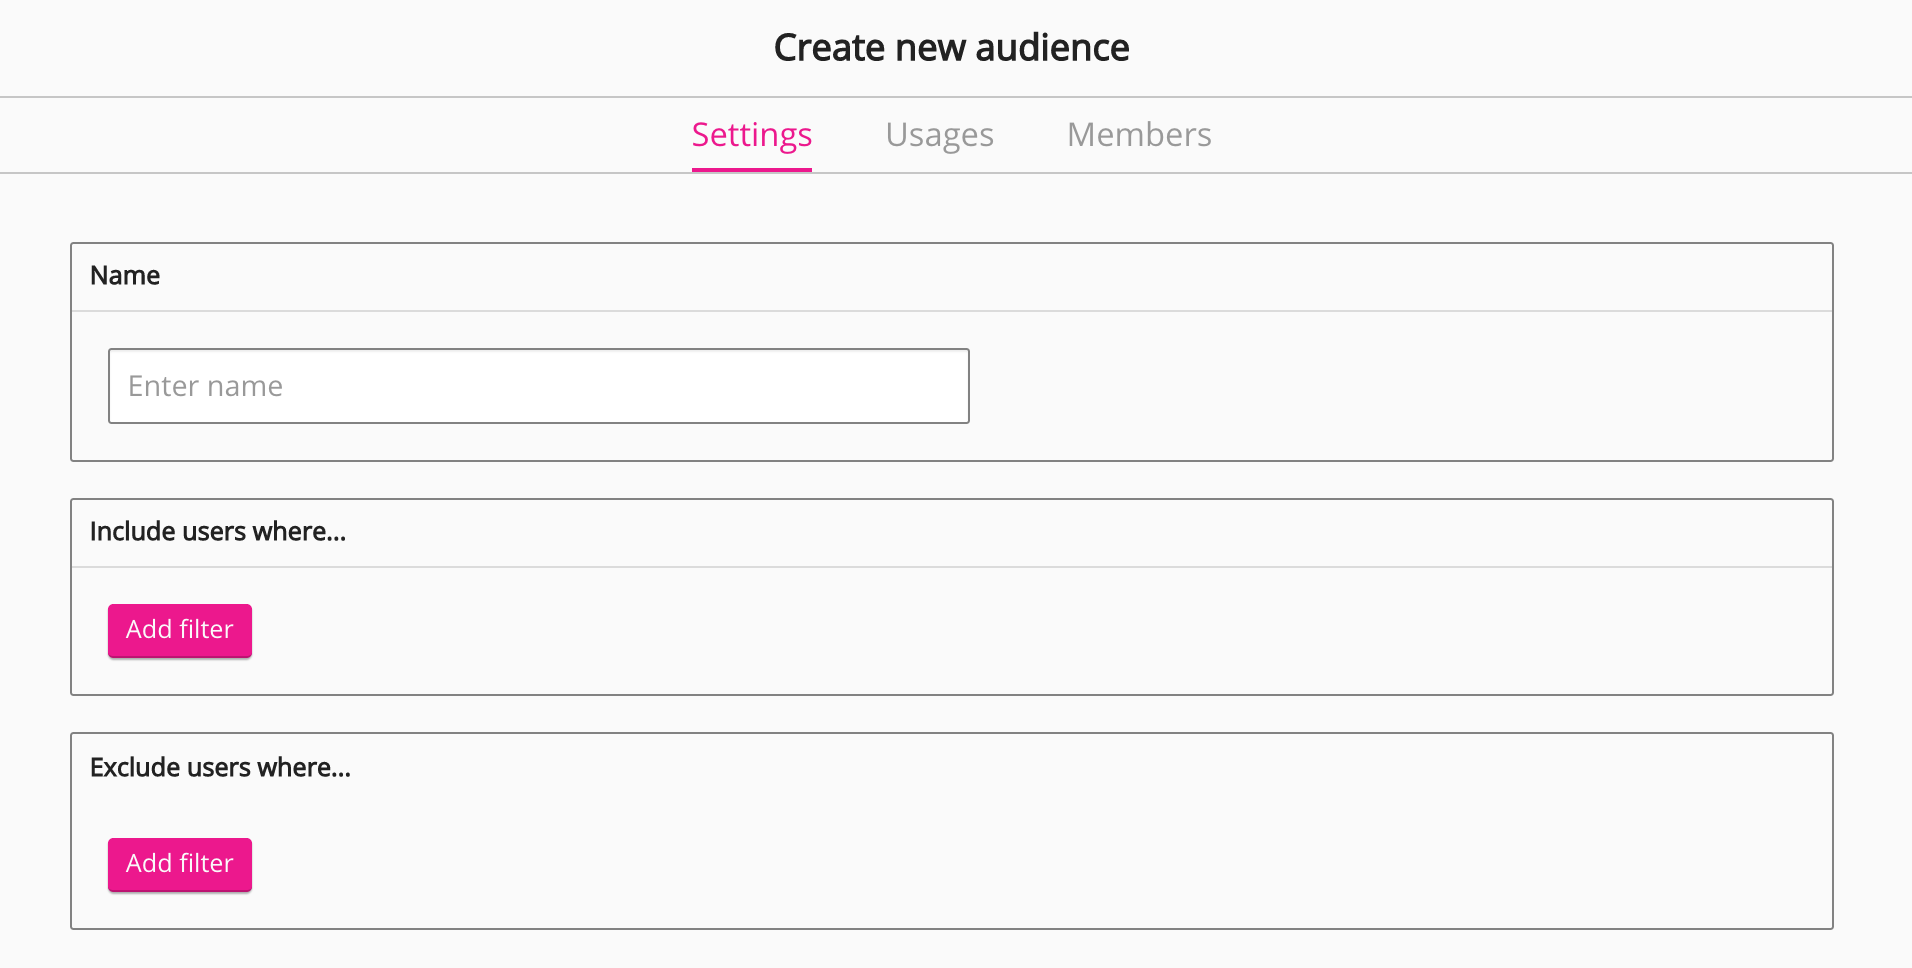Select the Name label above the input
1912x968 pixels.
125,276
